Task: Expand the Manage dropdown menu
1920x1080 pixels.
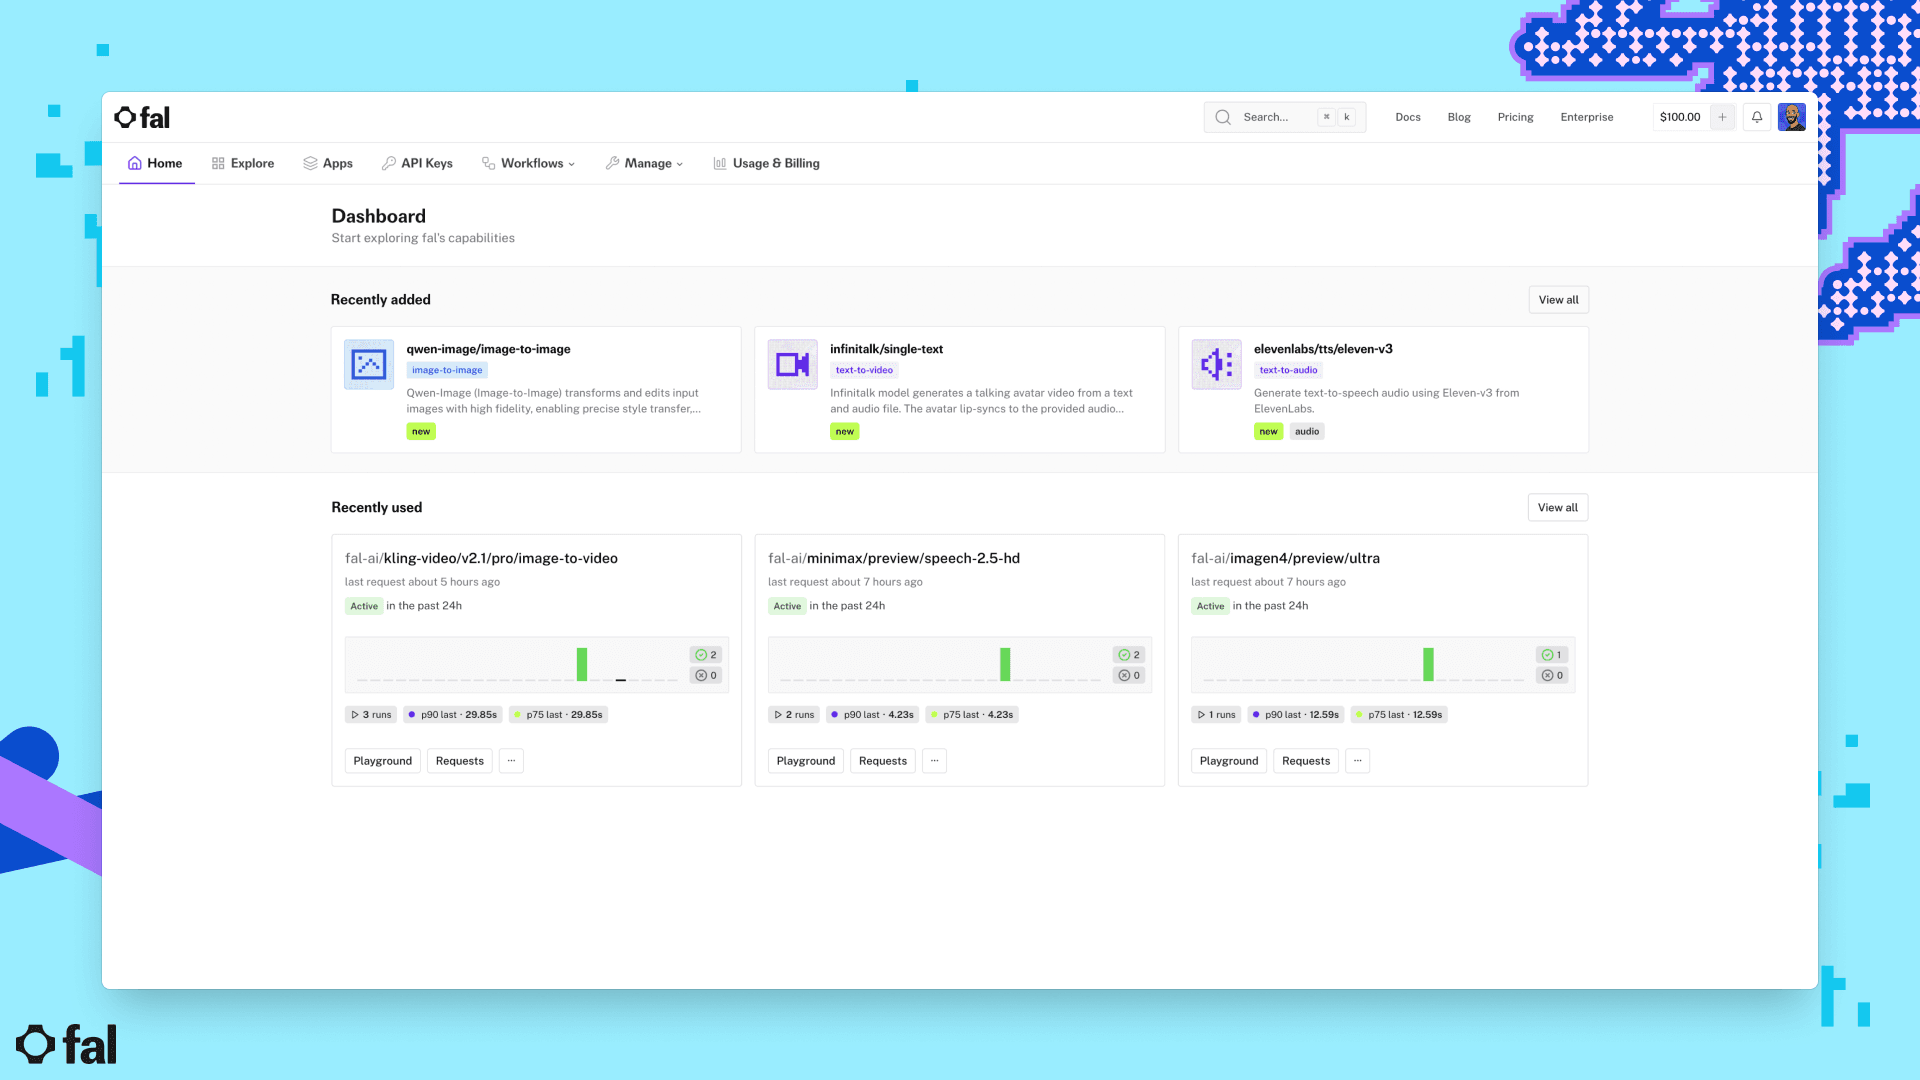Action: (x=645, y=163)
